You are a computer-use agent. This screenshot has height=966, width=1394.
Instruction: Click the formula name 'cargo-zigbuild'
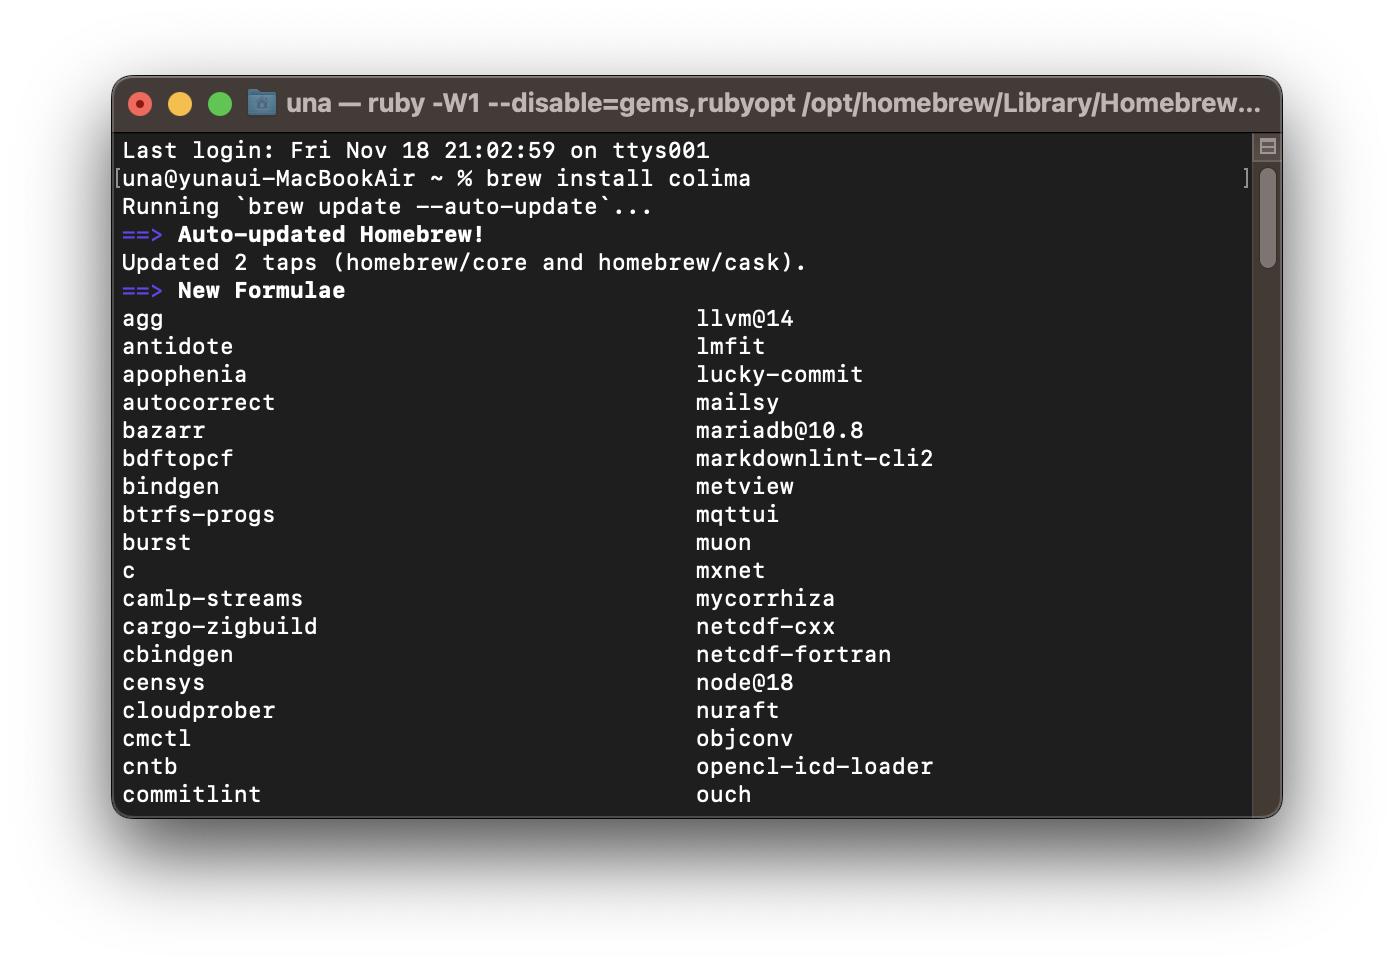pos(220,627)
